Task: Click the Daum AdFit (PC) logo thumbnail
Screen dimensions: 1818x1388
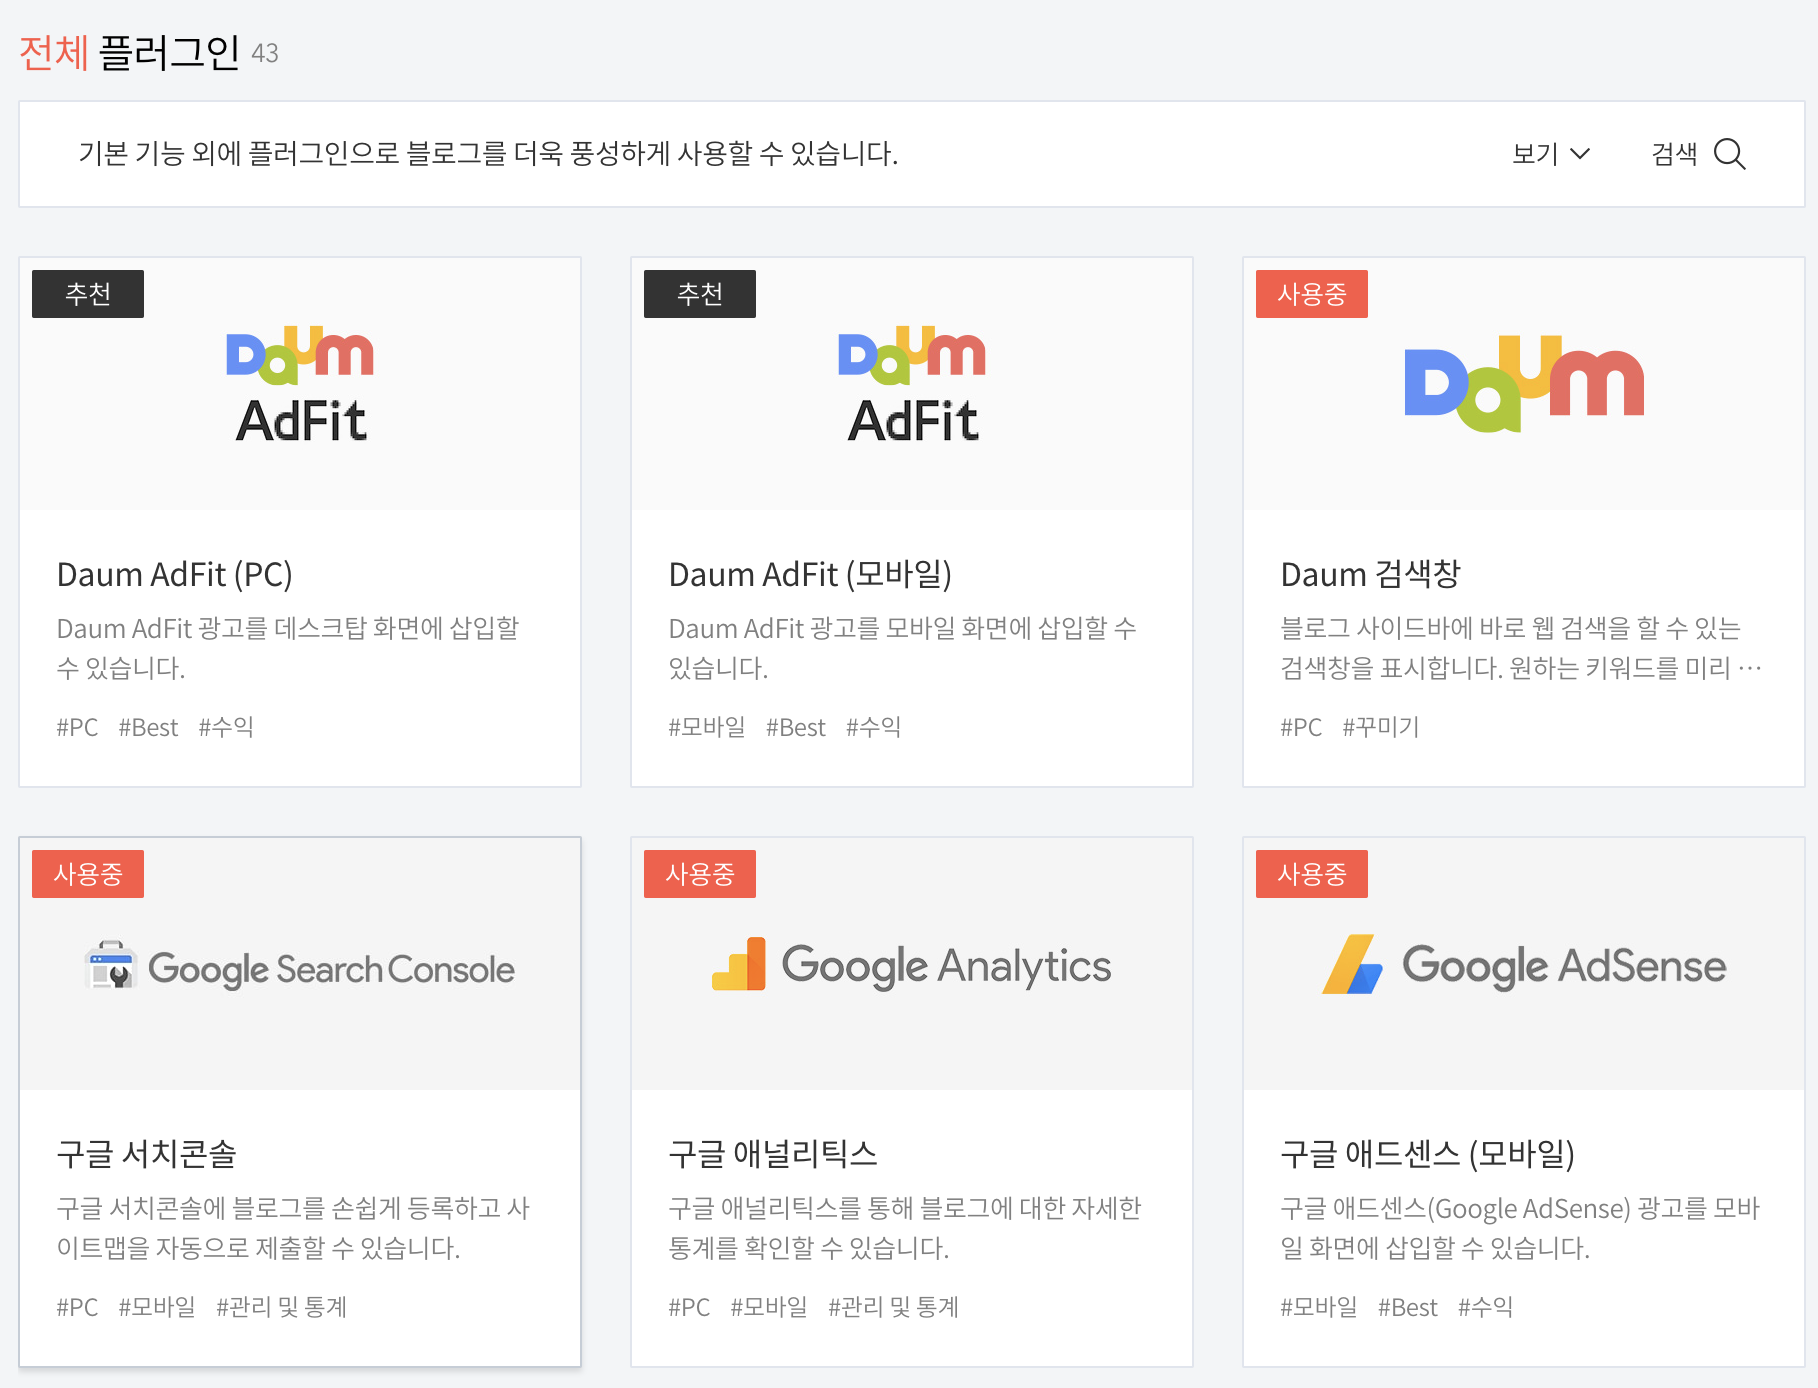Action: pos(300,384)
